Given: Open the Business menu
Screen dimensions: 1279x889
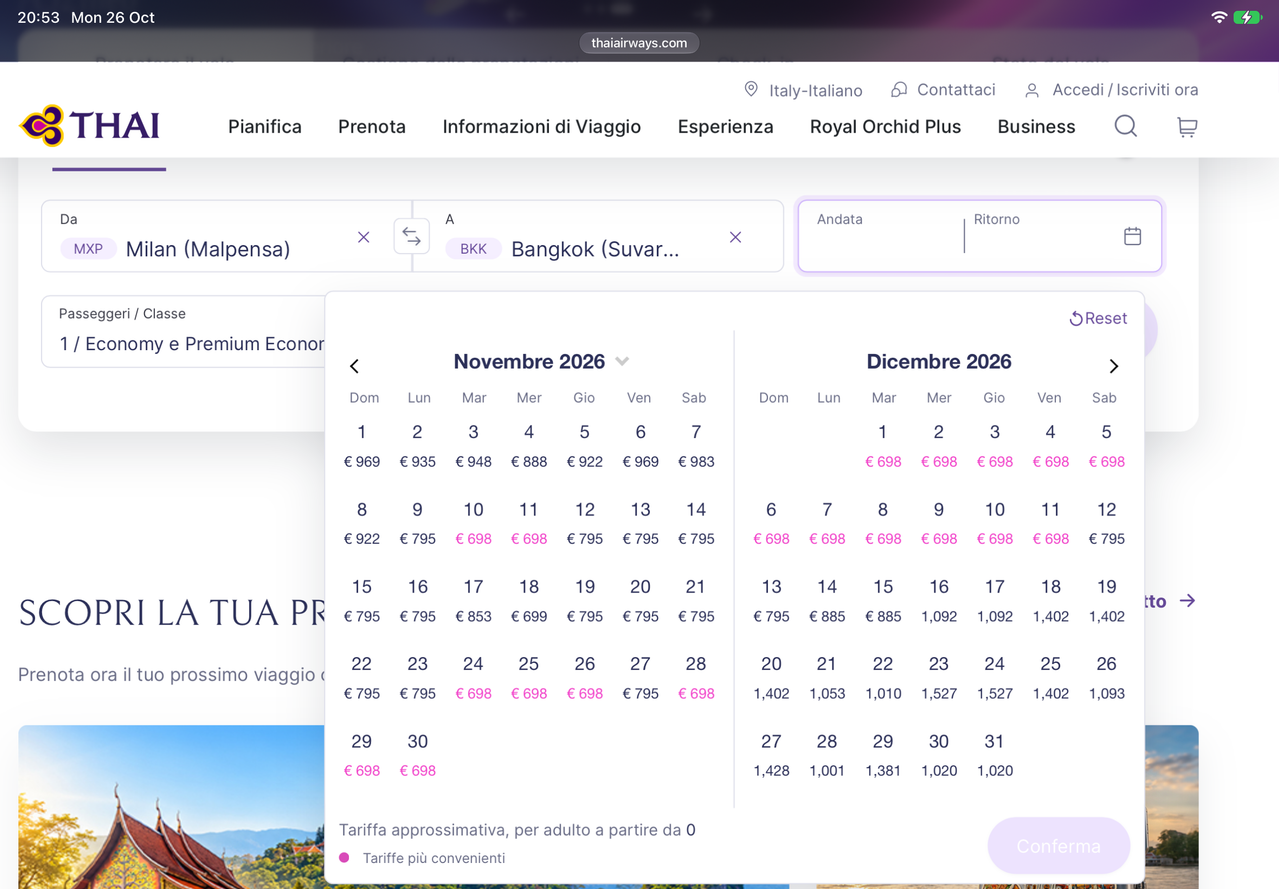Looking at the screenshot, I should coord(1036,127).
